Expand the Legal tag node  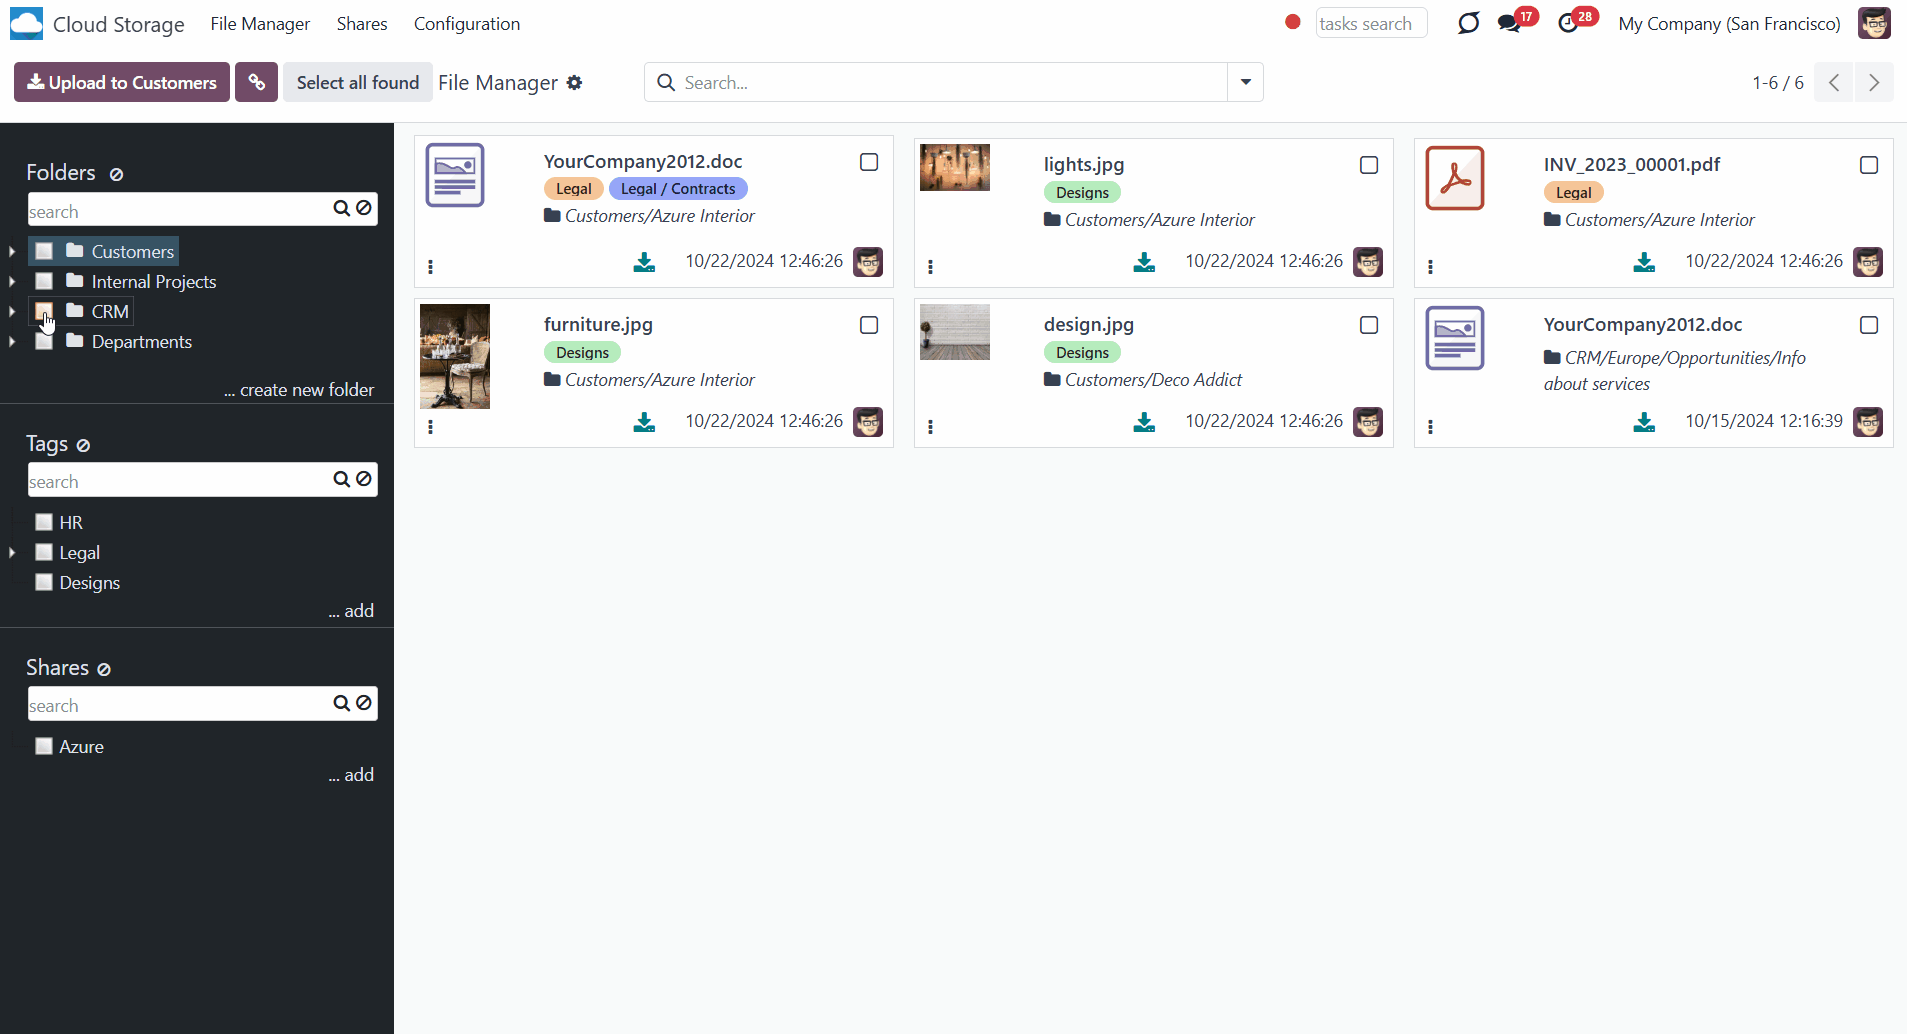click(12, 553)
